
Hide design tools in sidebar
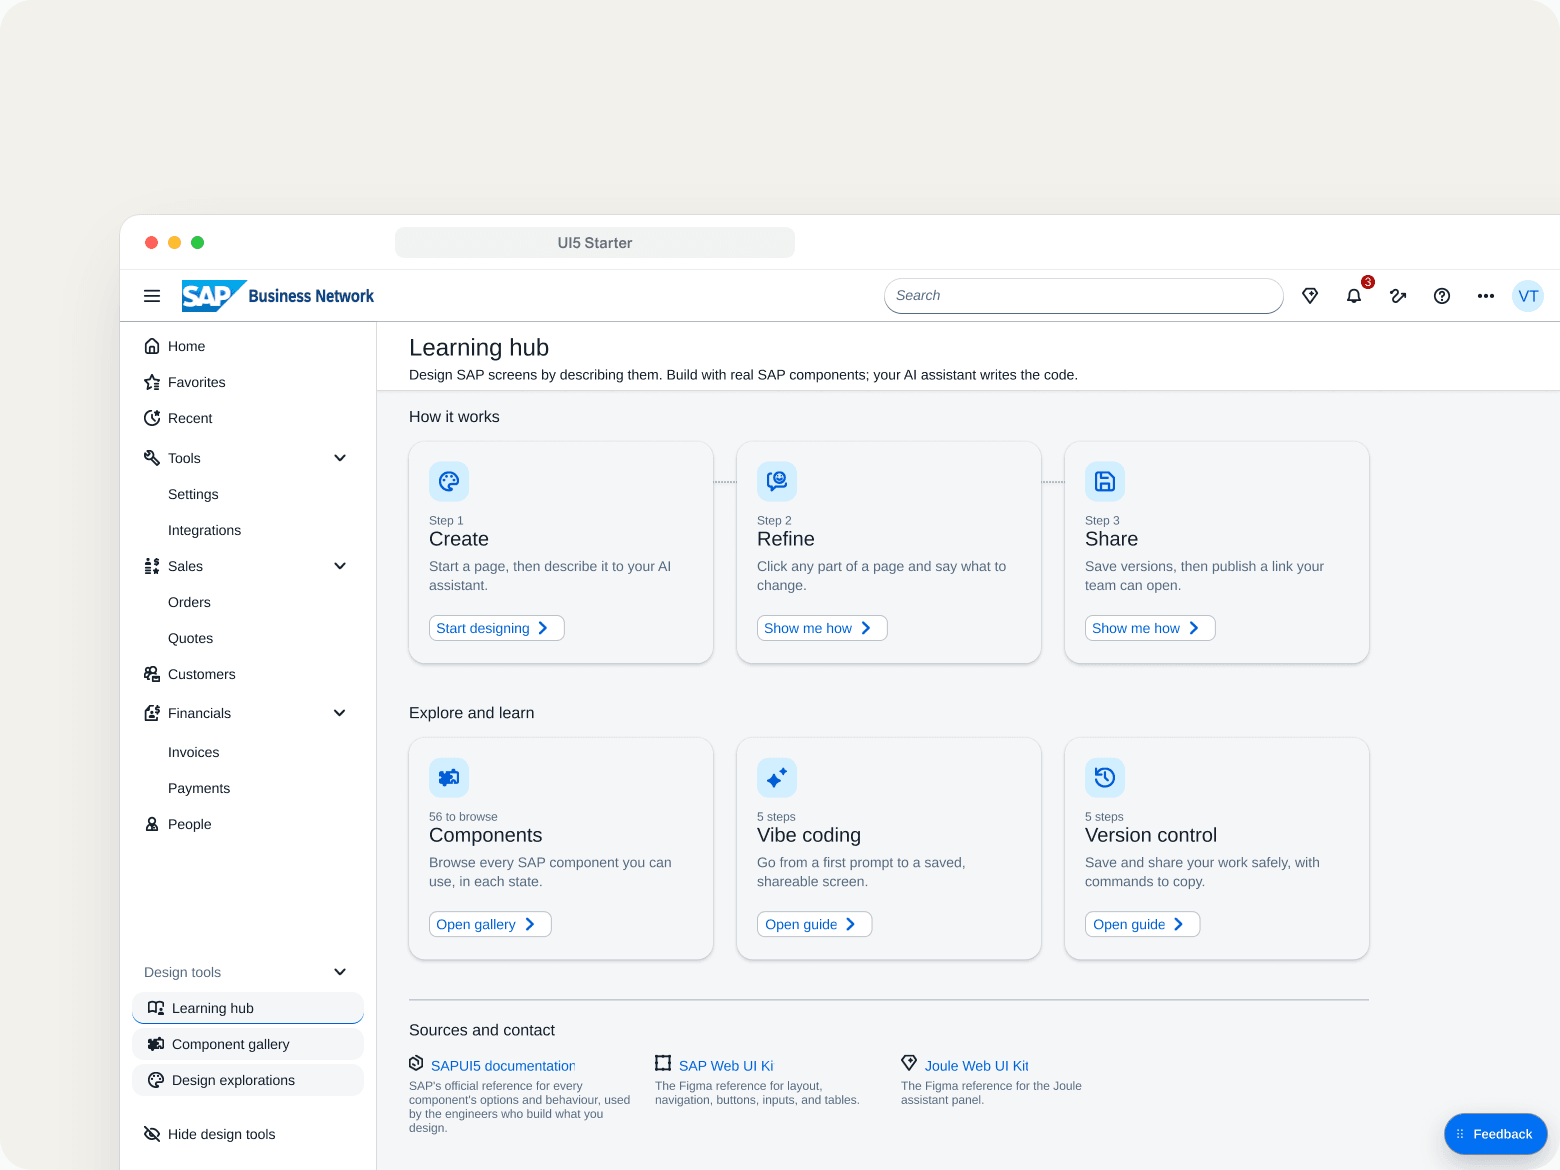[248, 1134]
